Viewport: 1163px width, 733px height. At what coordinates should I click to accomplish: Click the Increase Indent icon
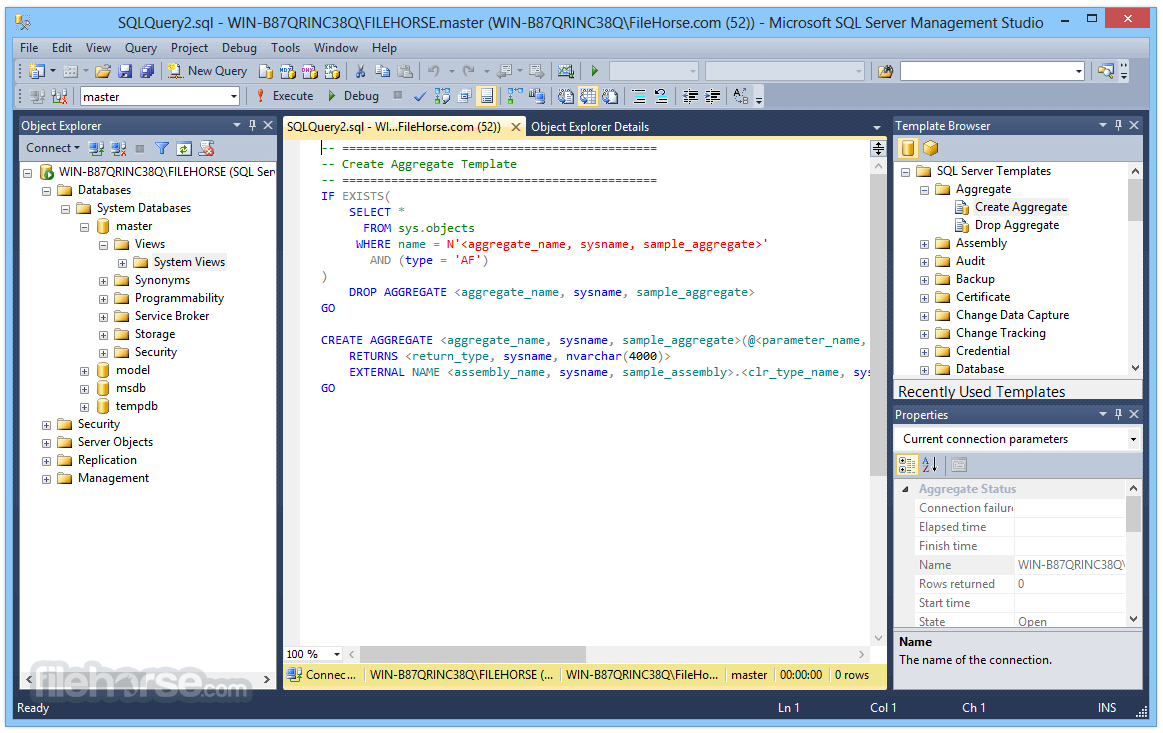pos(713,96)
